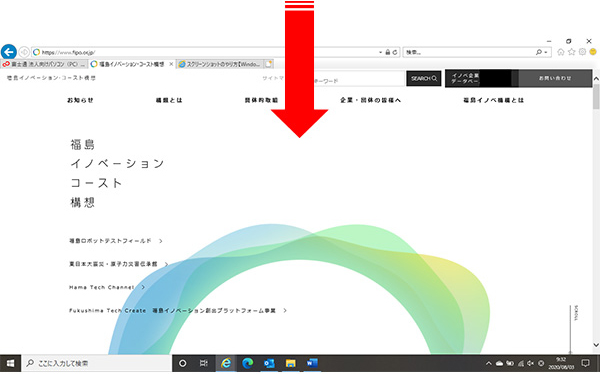This screenshot has height=374, width=600.
Task: Click the refresh icon in address bar
Action: click(x=395, y=52)
